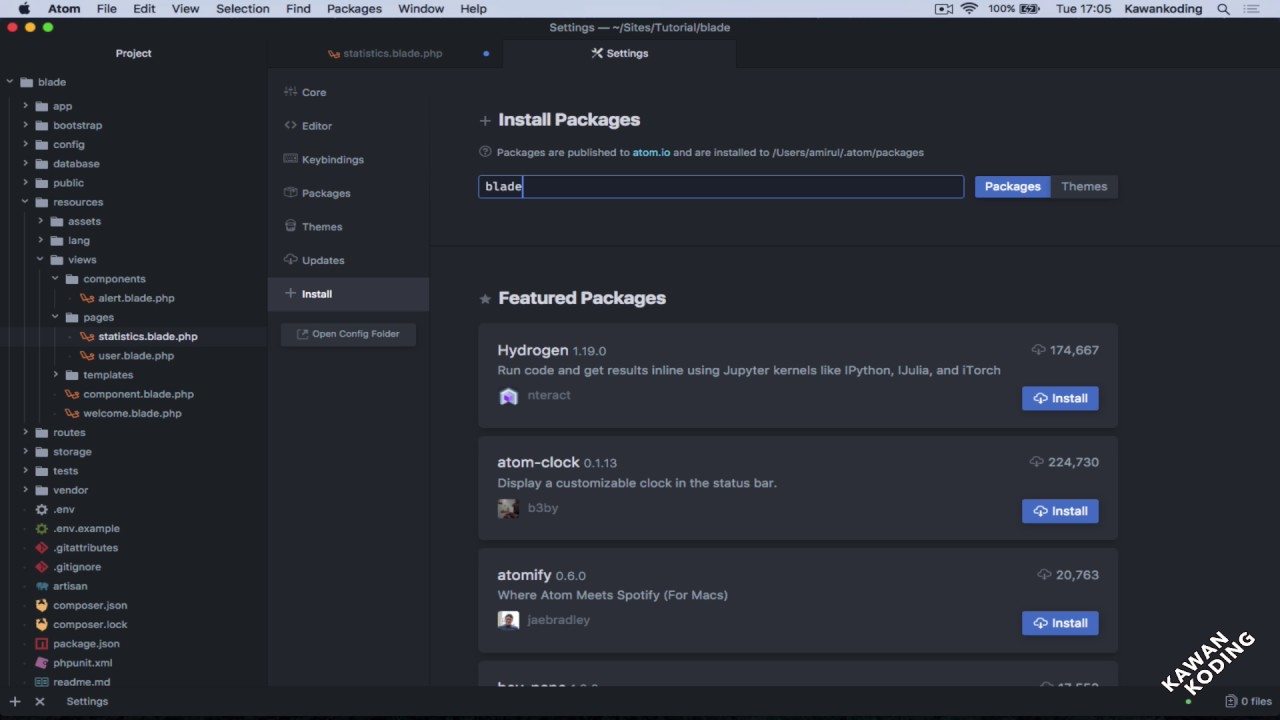The height and width of the screenshot is (720, 1280).
Task: Expand the config folder
Action: point(25,144)
